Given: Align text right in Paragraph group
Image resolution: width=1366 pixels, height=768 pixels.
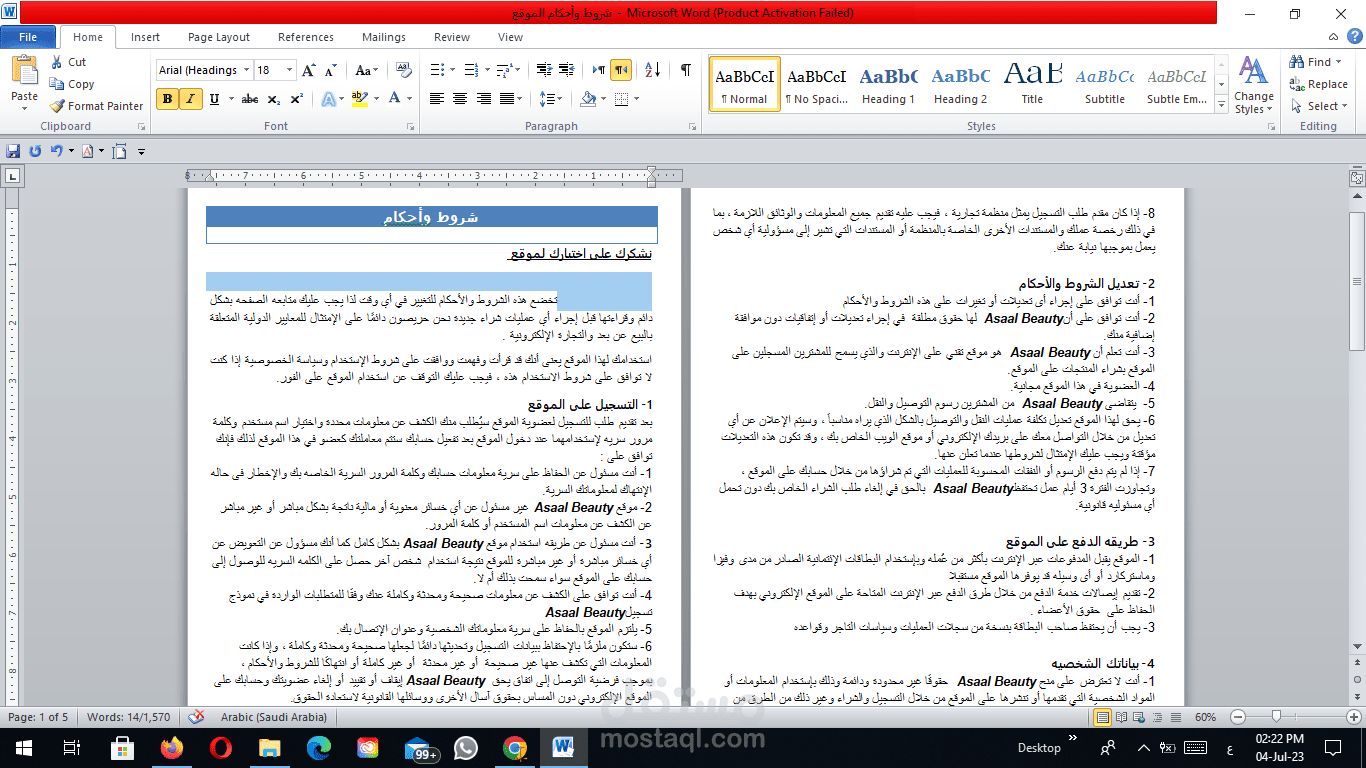Looking at the screenshot, I should [483, 99].
